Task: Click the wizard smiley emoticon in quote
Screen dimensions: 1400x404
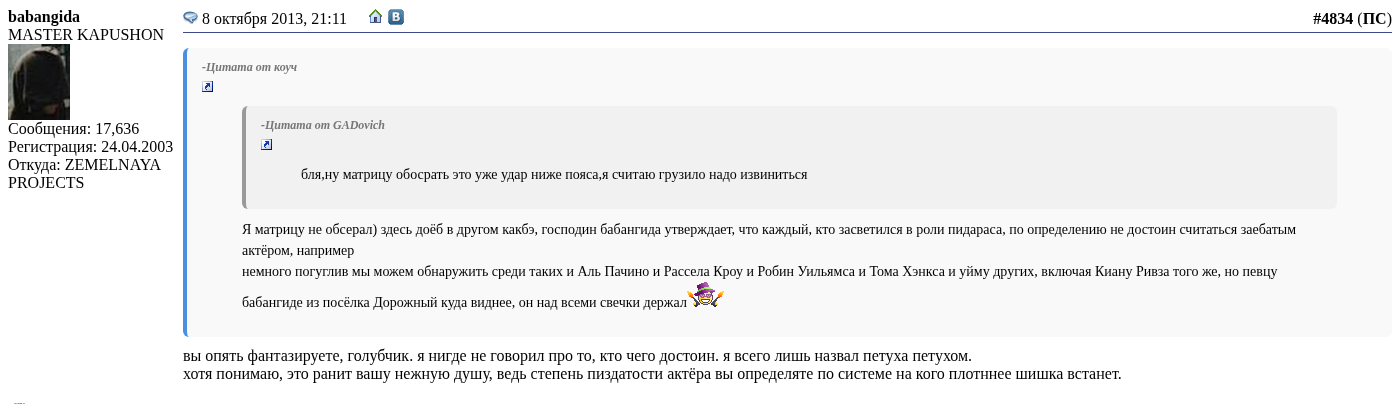Action: click(705, 295)
